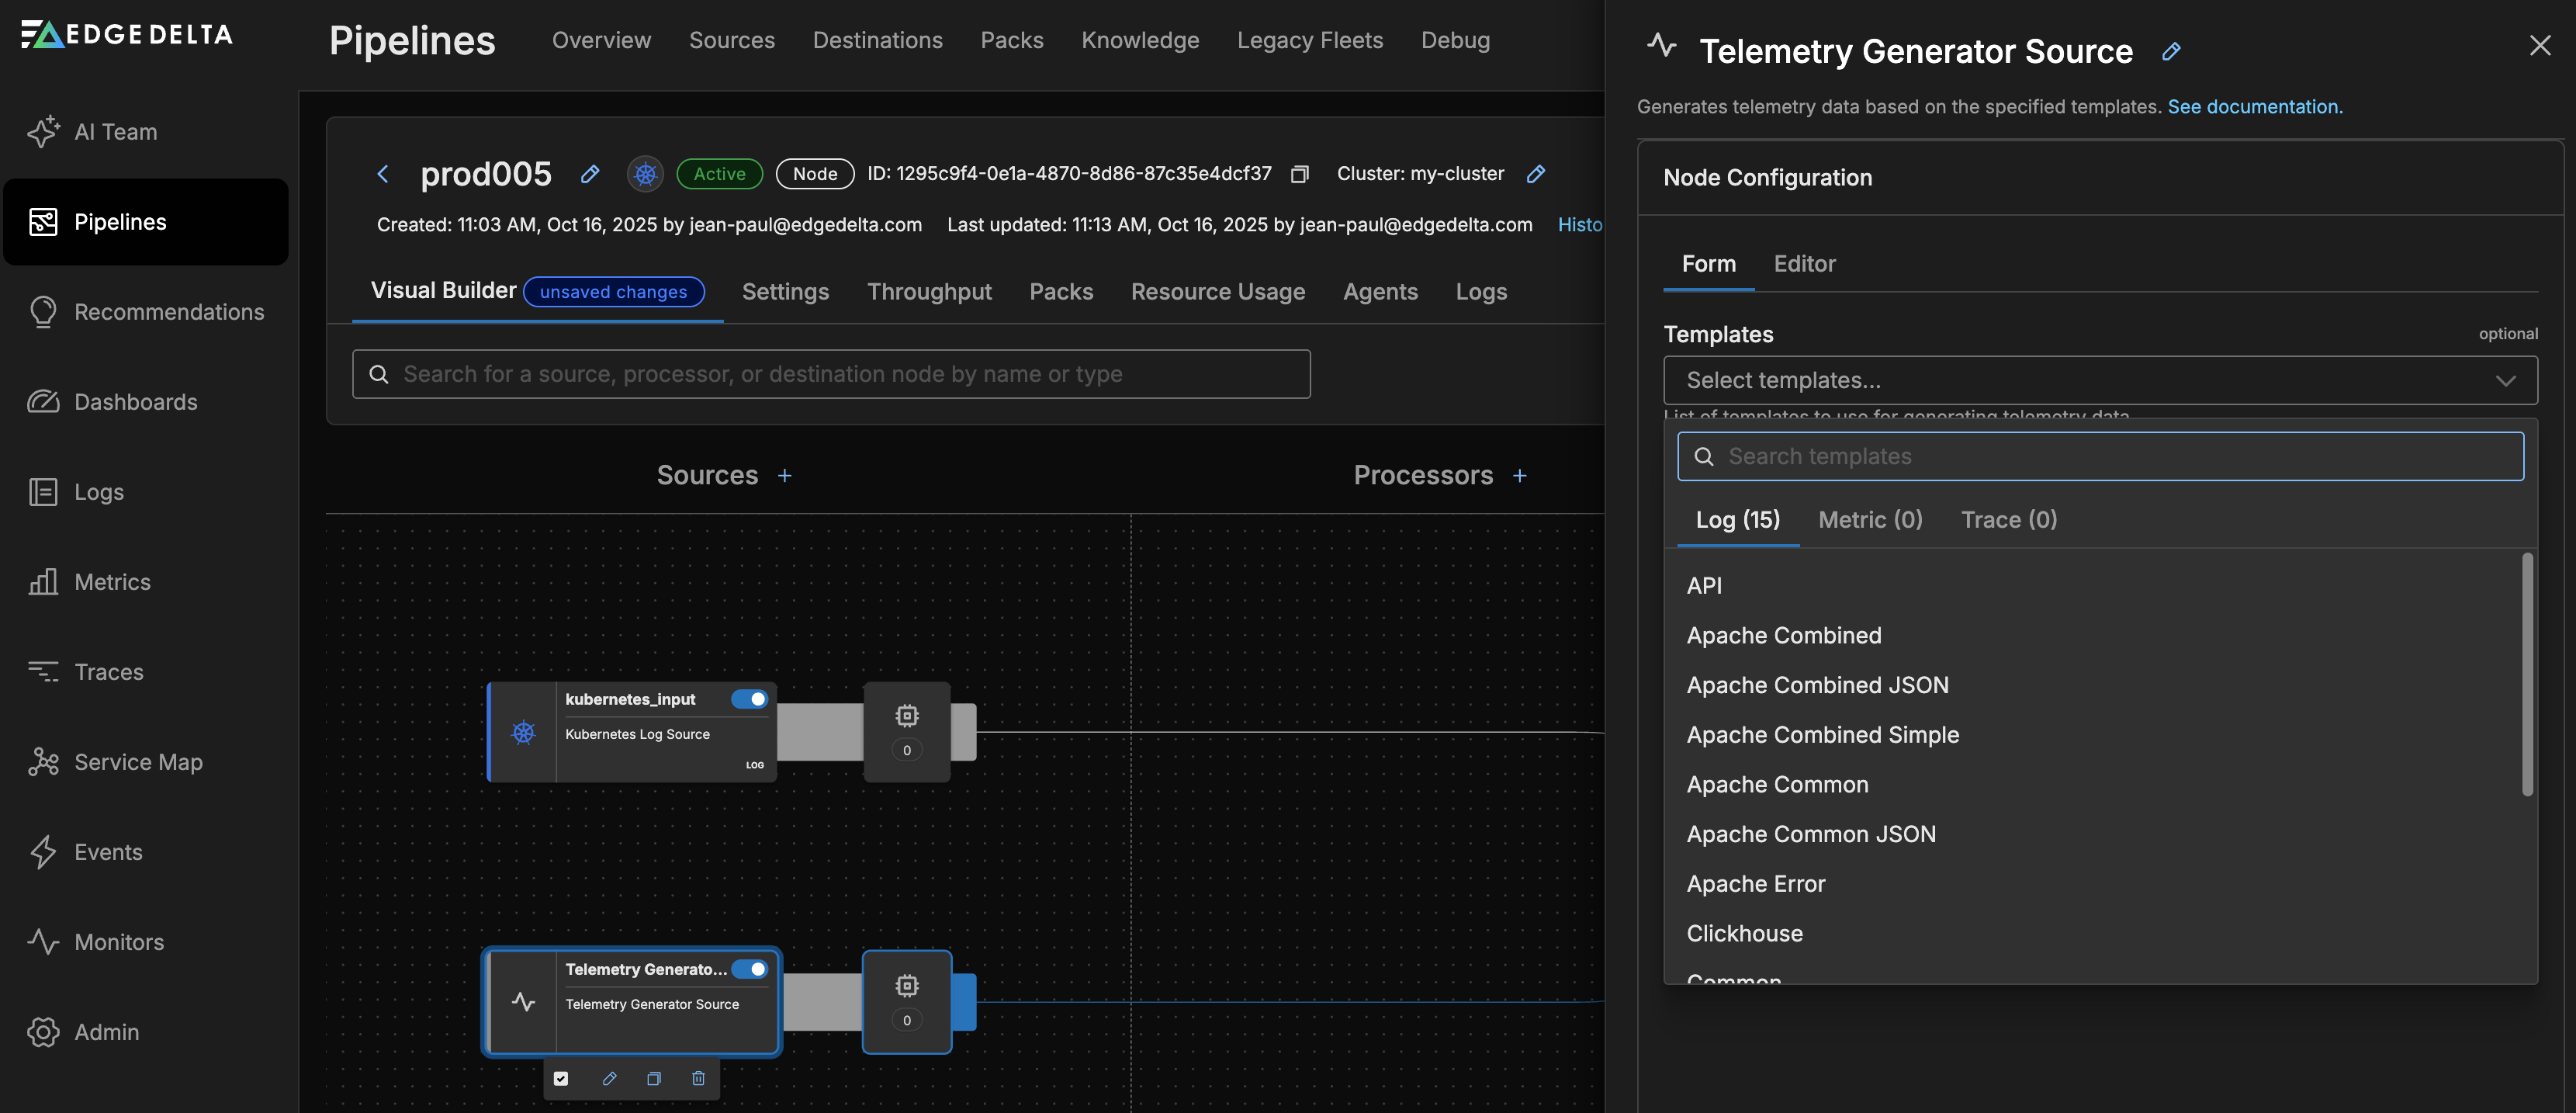Check the checkbox below the Telemetry Generator node

coord(561,1078)
